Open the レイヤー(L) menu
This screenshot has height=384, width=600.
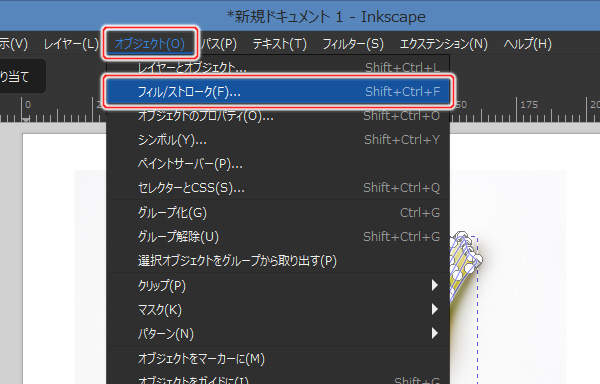click(x=71, y=44)
